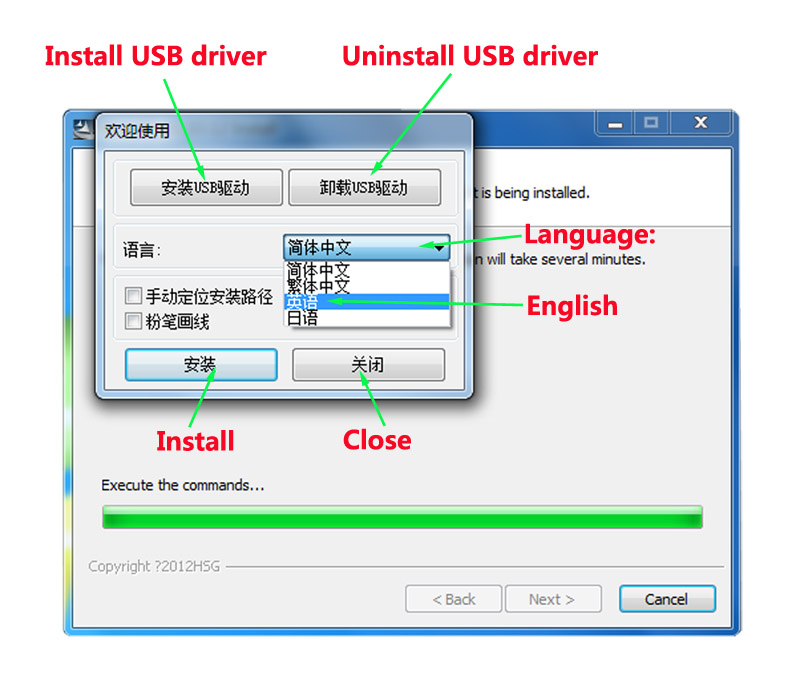Image resolution: width=800 pixels, height=699 pixels.
Task: Click the language combo box arrow
Action: (x=438, y=248)
